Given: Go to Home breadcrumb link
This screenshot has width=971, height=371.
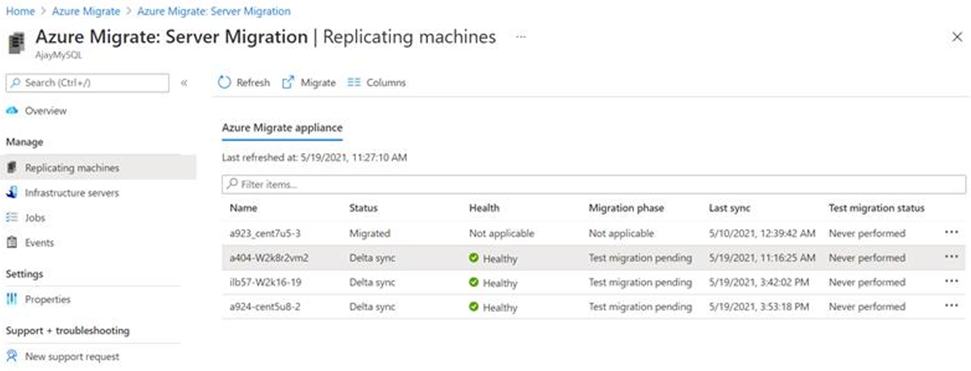Looking at the screenshot, I should [x=20, y=11].
